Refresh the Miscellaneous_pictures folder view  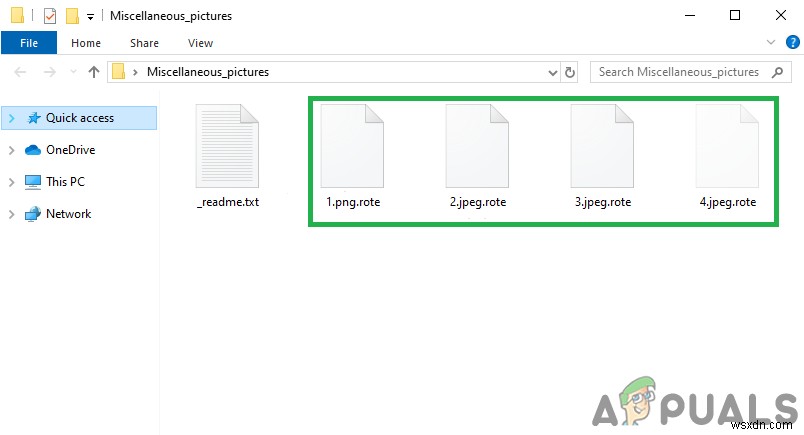[570, 72]
